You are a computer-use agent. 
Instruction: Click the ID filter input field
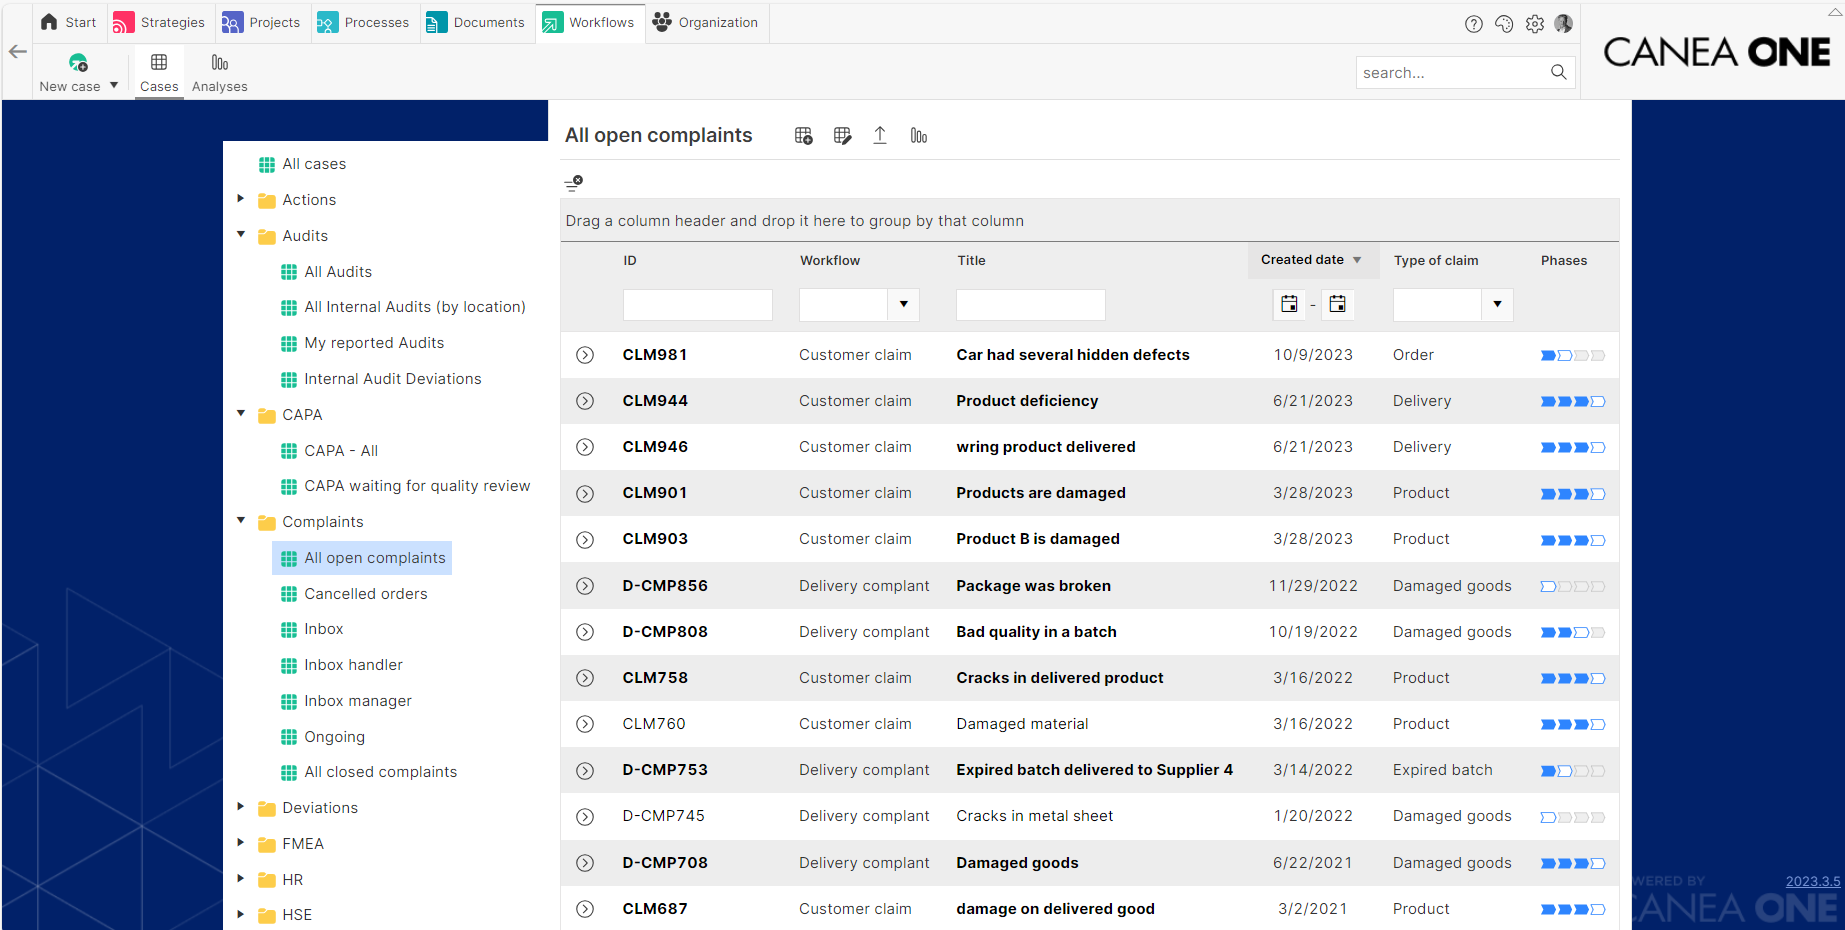pyautogui.click(x=697, y=304)
